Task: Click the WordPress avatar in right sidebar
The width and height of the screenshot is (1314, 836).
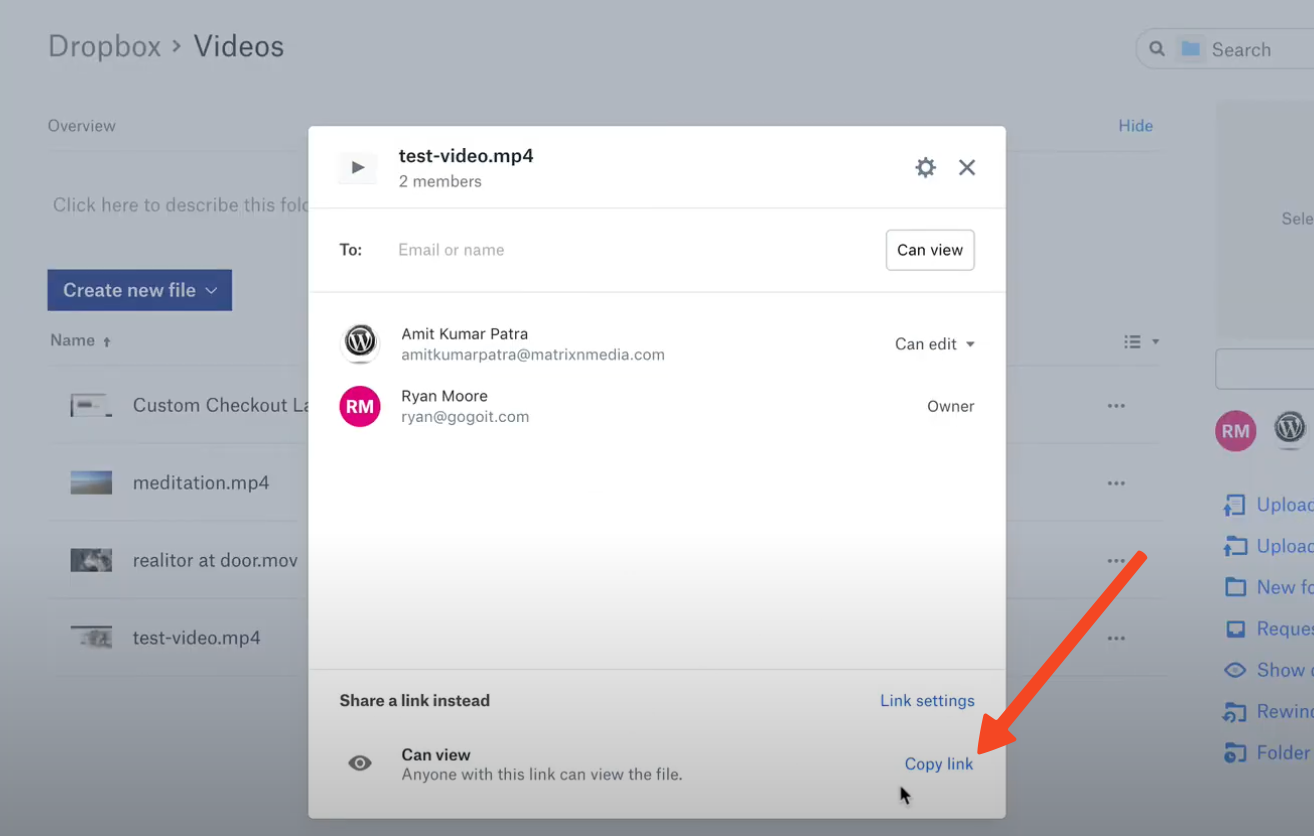Action: pyautogui.click(x=1290, y=429)
